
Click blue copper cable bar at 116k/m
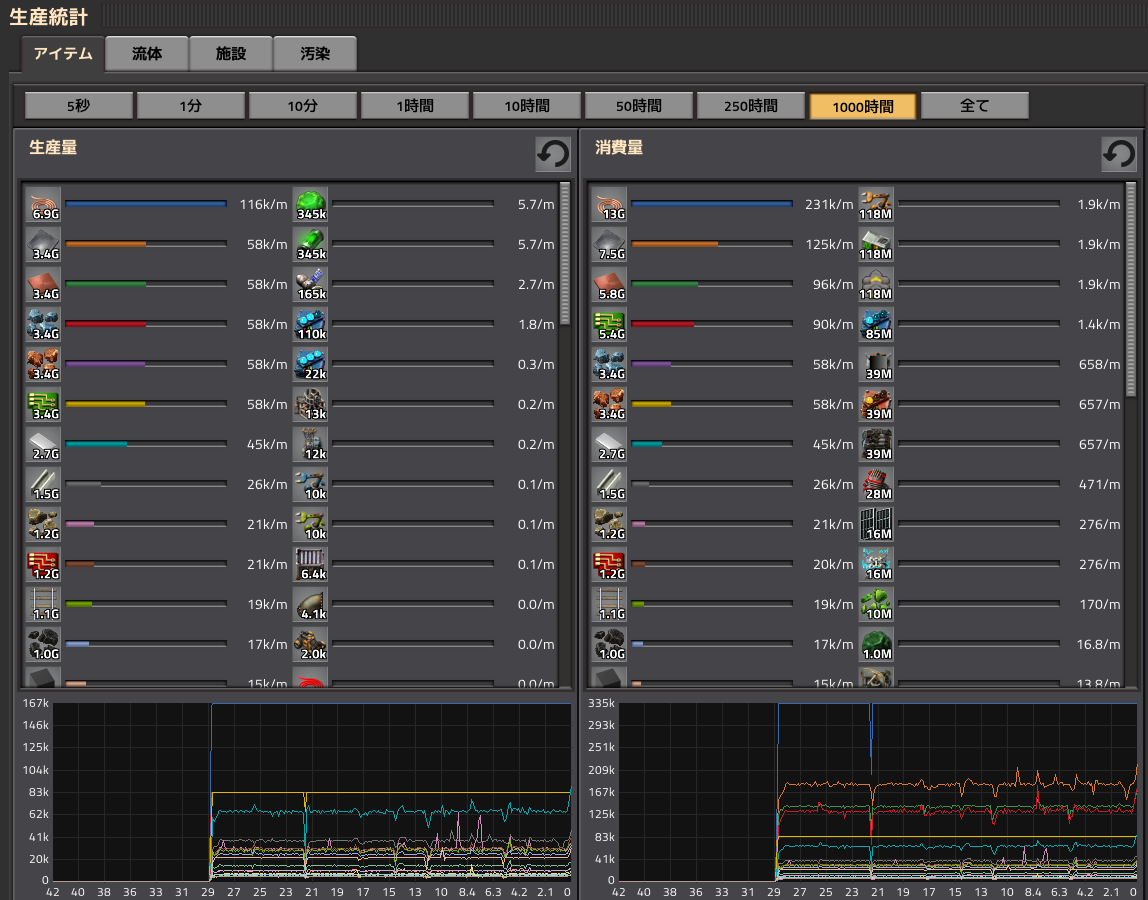click(x=146, y=204)
